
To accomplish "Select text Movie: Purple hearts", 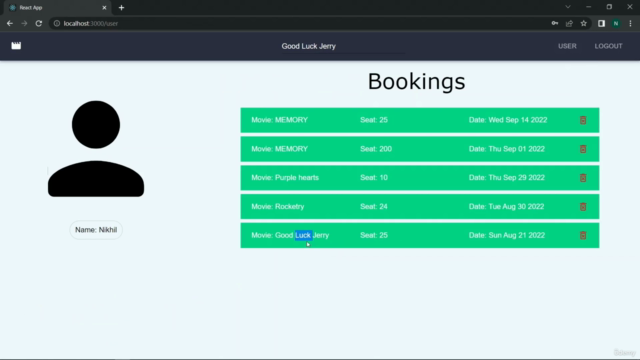I will [x=285, y=178].
